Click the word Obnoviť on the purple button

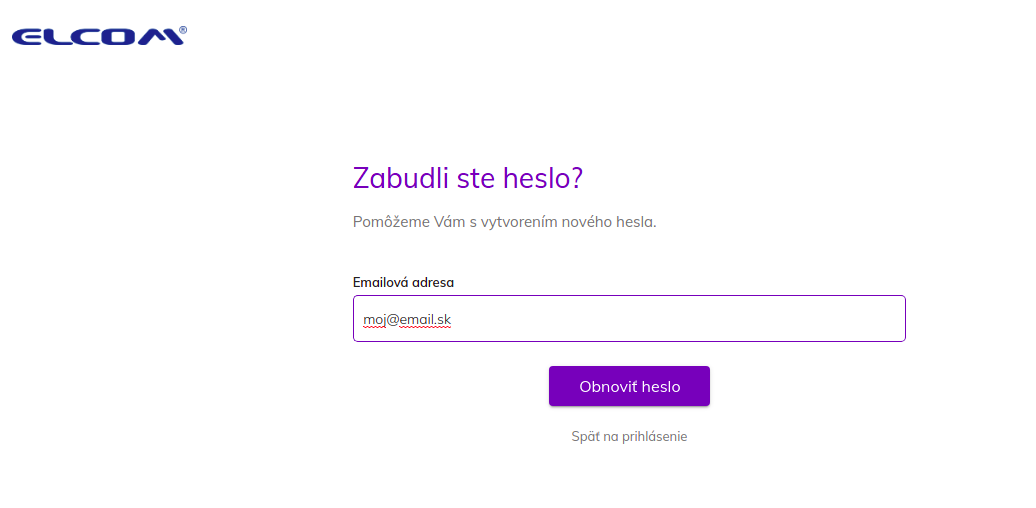click(607, 386)
